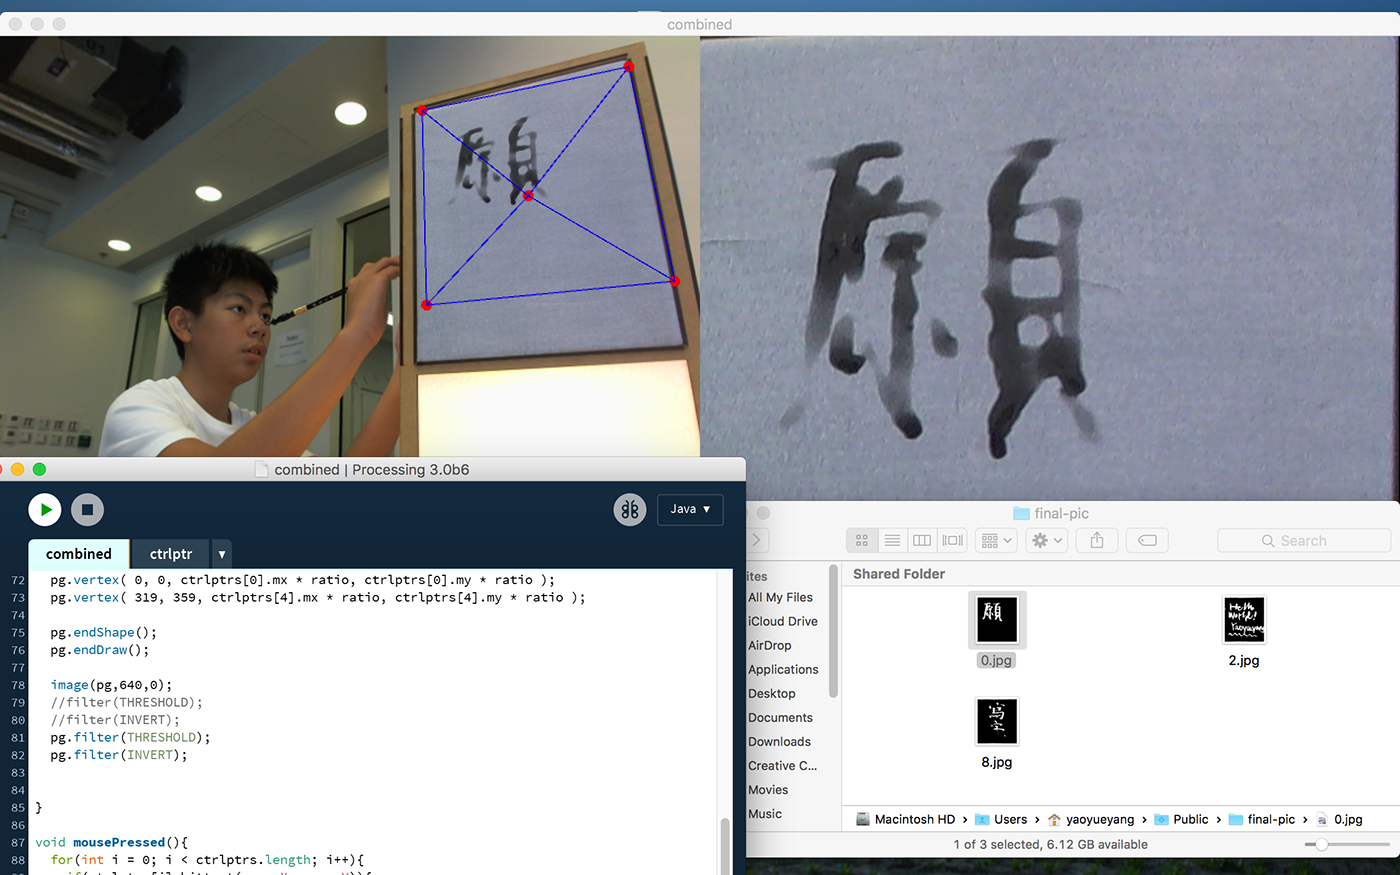Click the code line "pg.endDraw();"
The image size is (1400, 875).
(100, 650)
